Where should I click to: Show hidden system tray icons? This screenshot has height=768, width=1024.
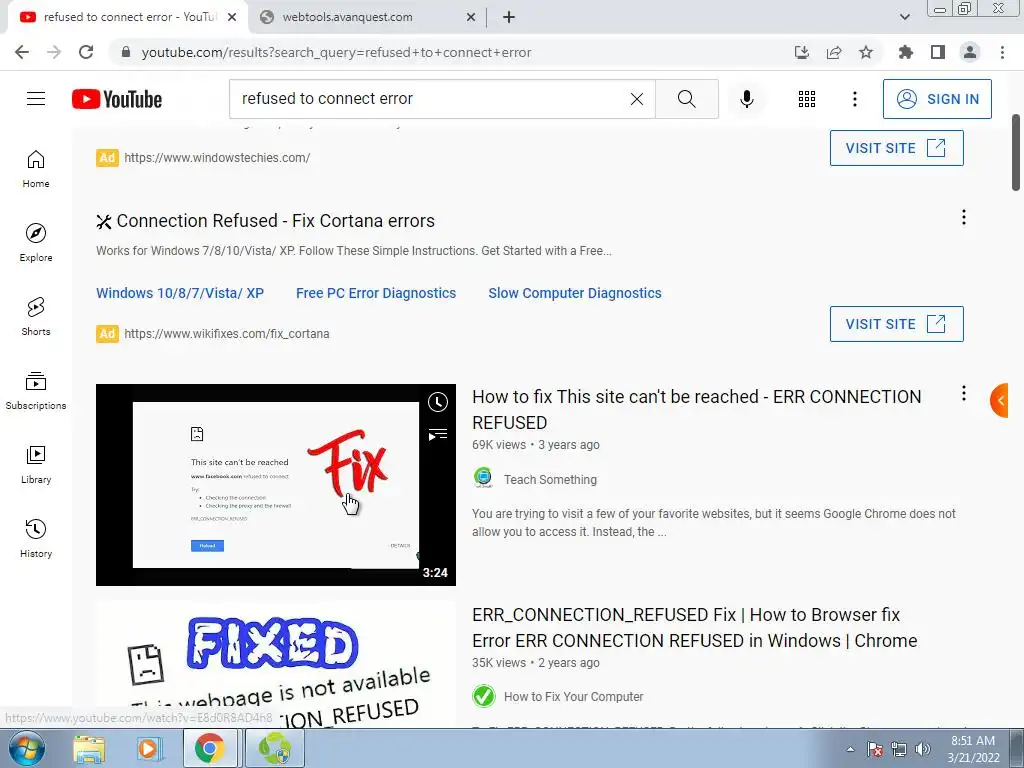pos(850,749)
